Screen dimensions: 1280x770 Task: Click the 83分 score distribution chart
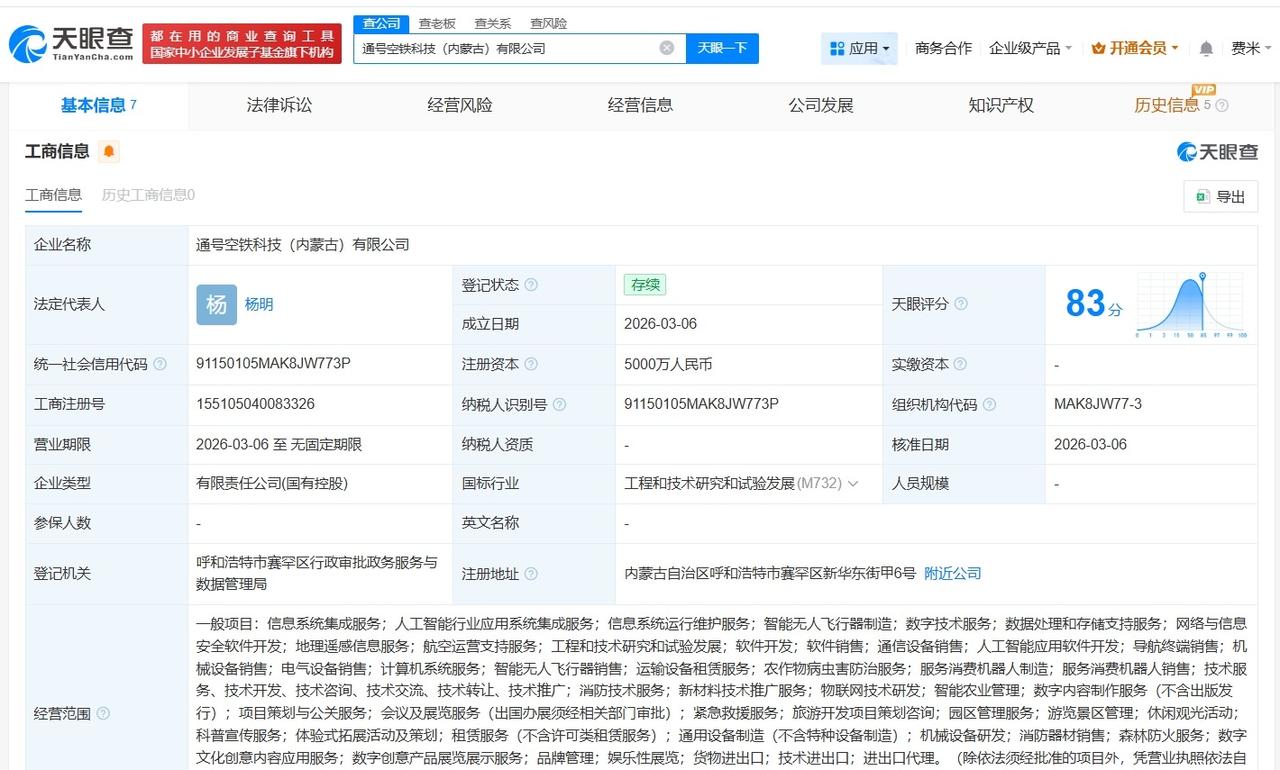coord(1190,305)
